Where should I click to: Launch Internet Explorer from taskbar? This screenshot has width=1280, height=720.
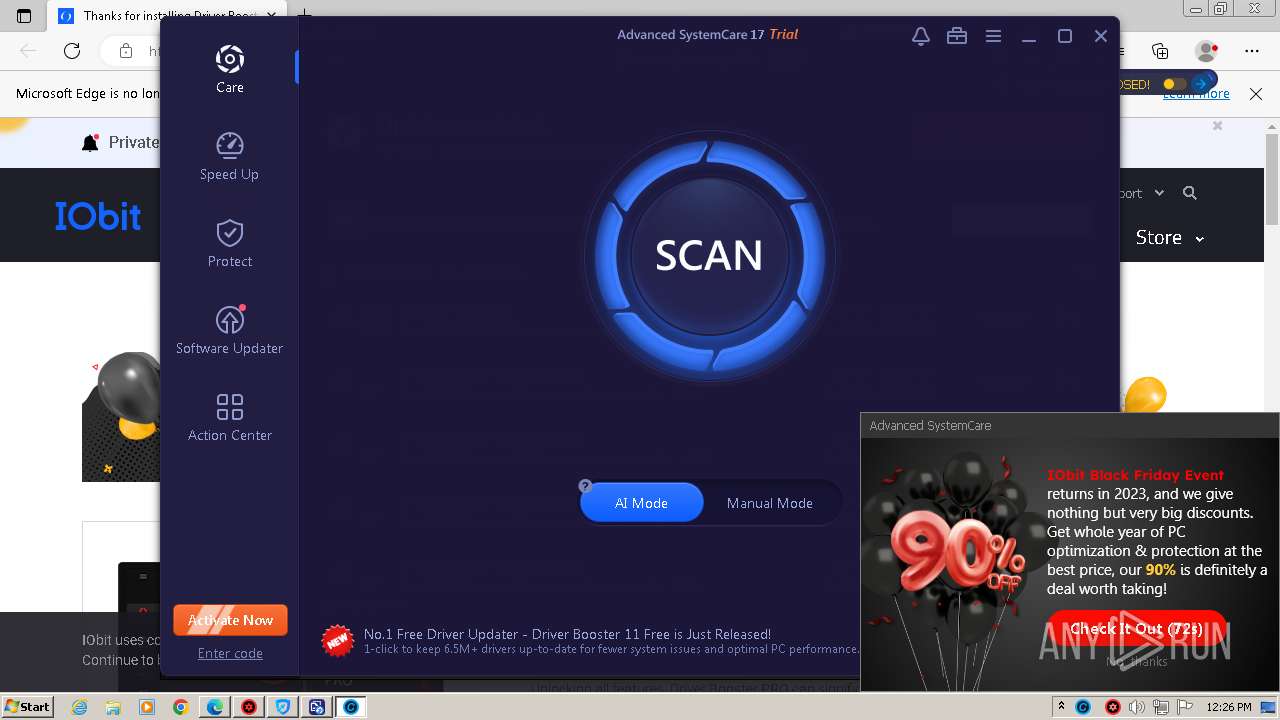coord(80,707)
